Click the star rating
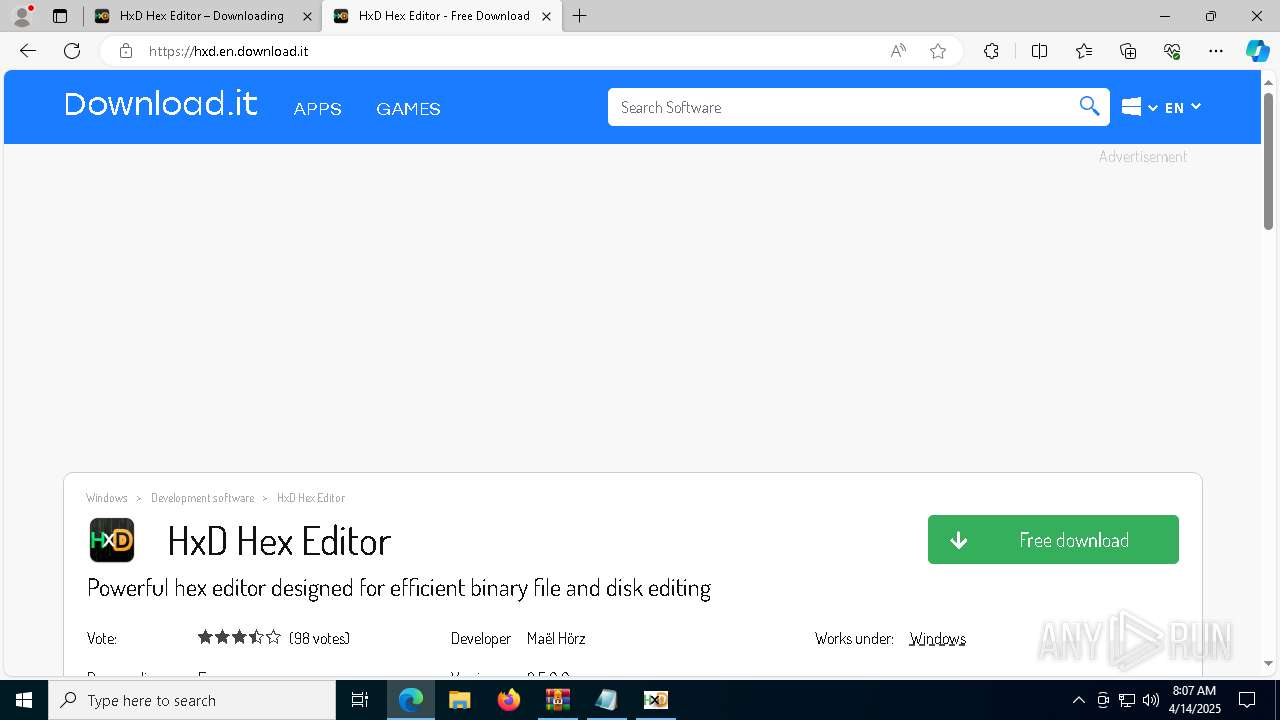1280x720 pixels. (x=239, y=637)
